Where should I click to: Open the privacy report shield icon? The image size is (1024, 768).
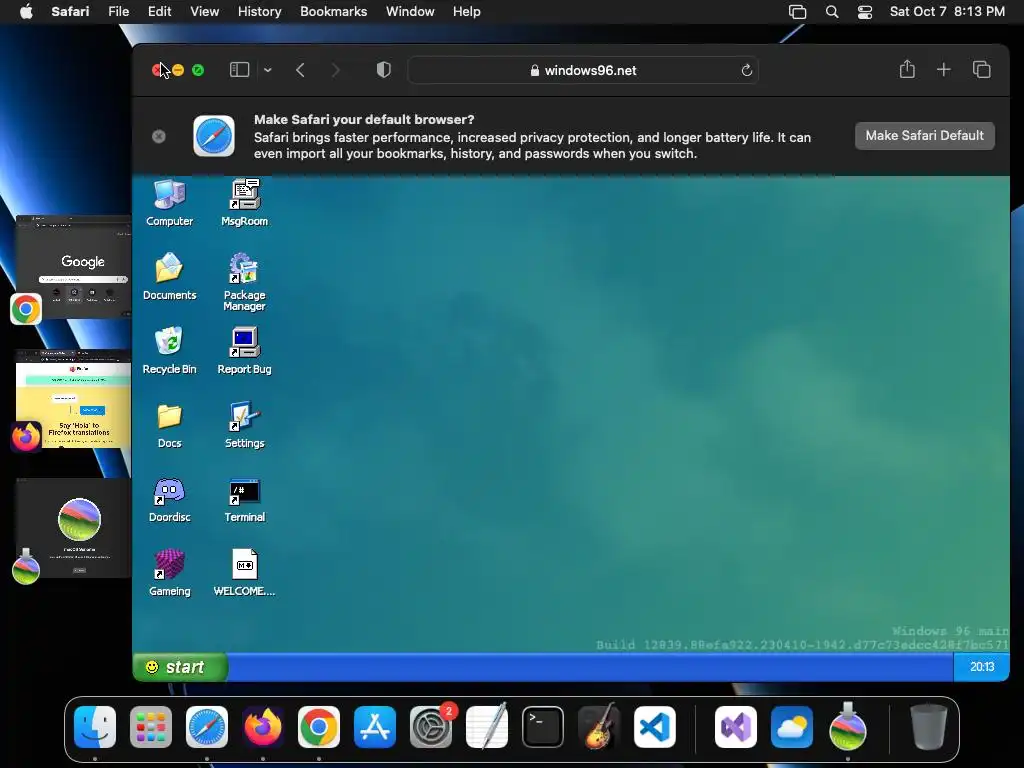tap(384, 70)
